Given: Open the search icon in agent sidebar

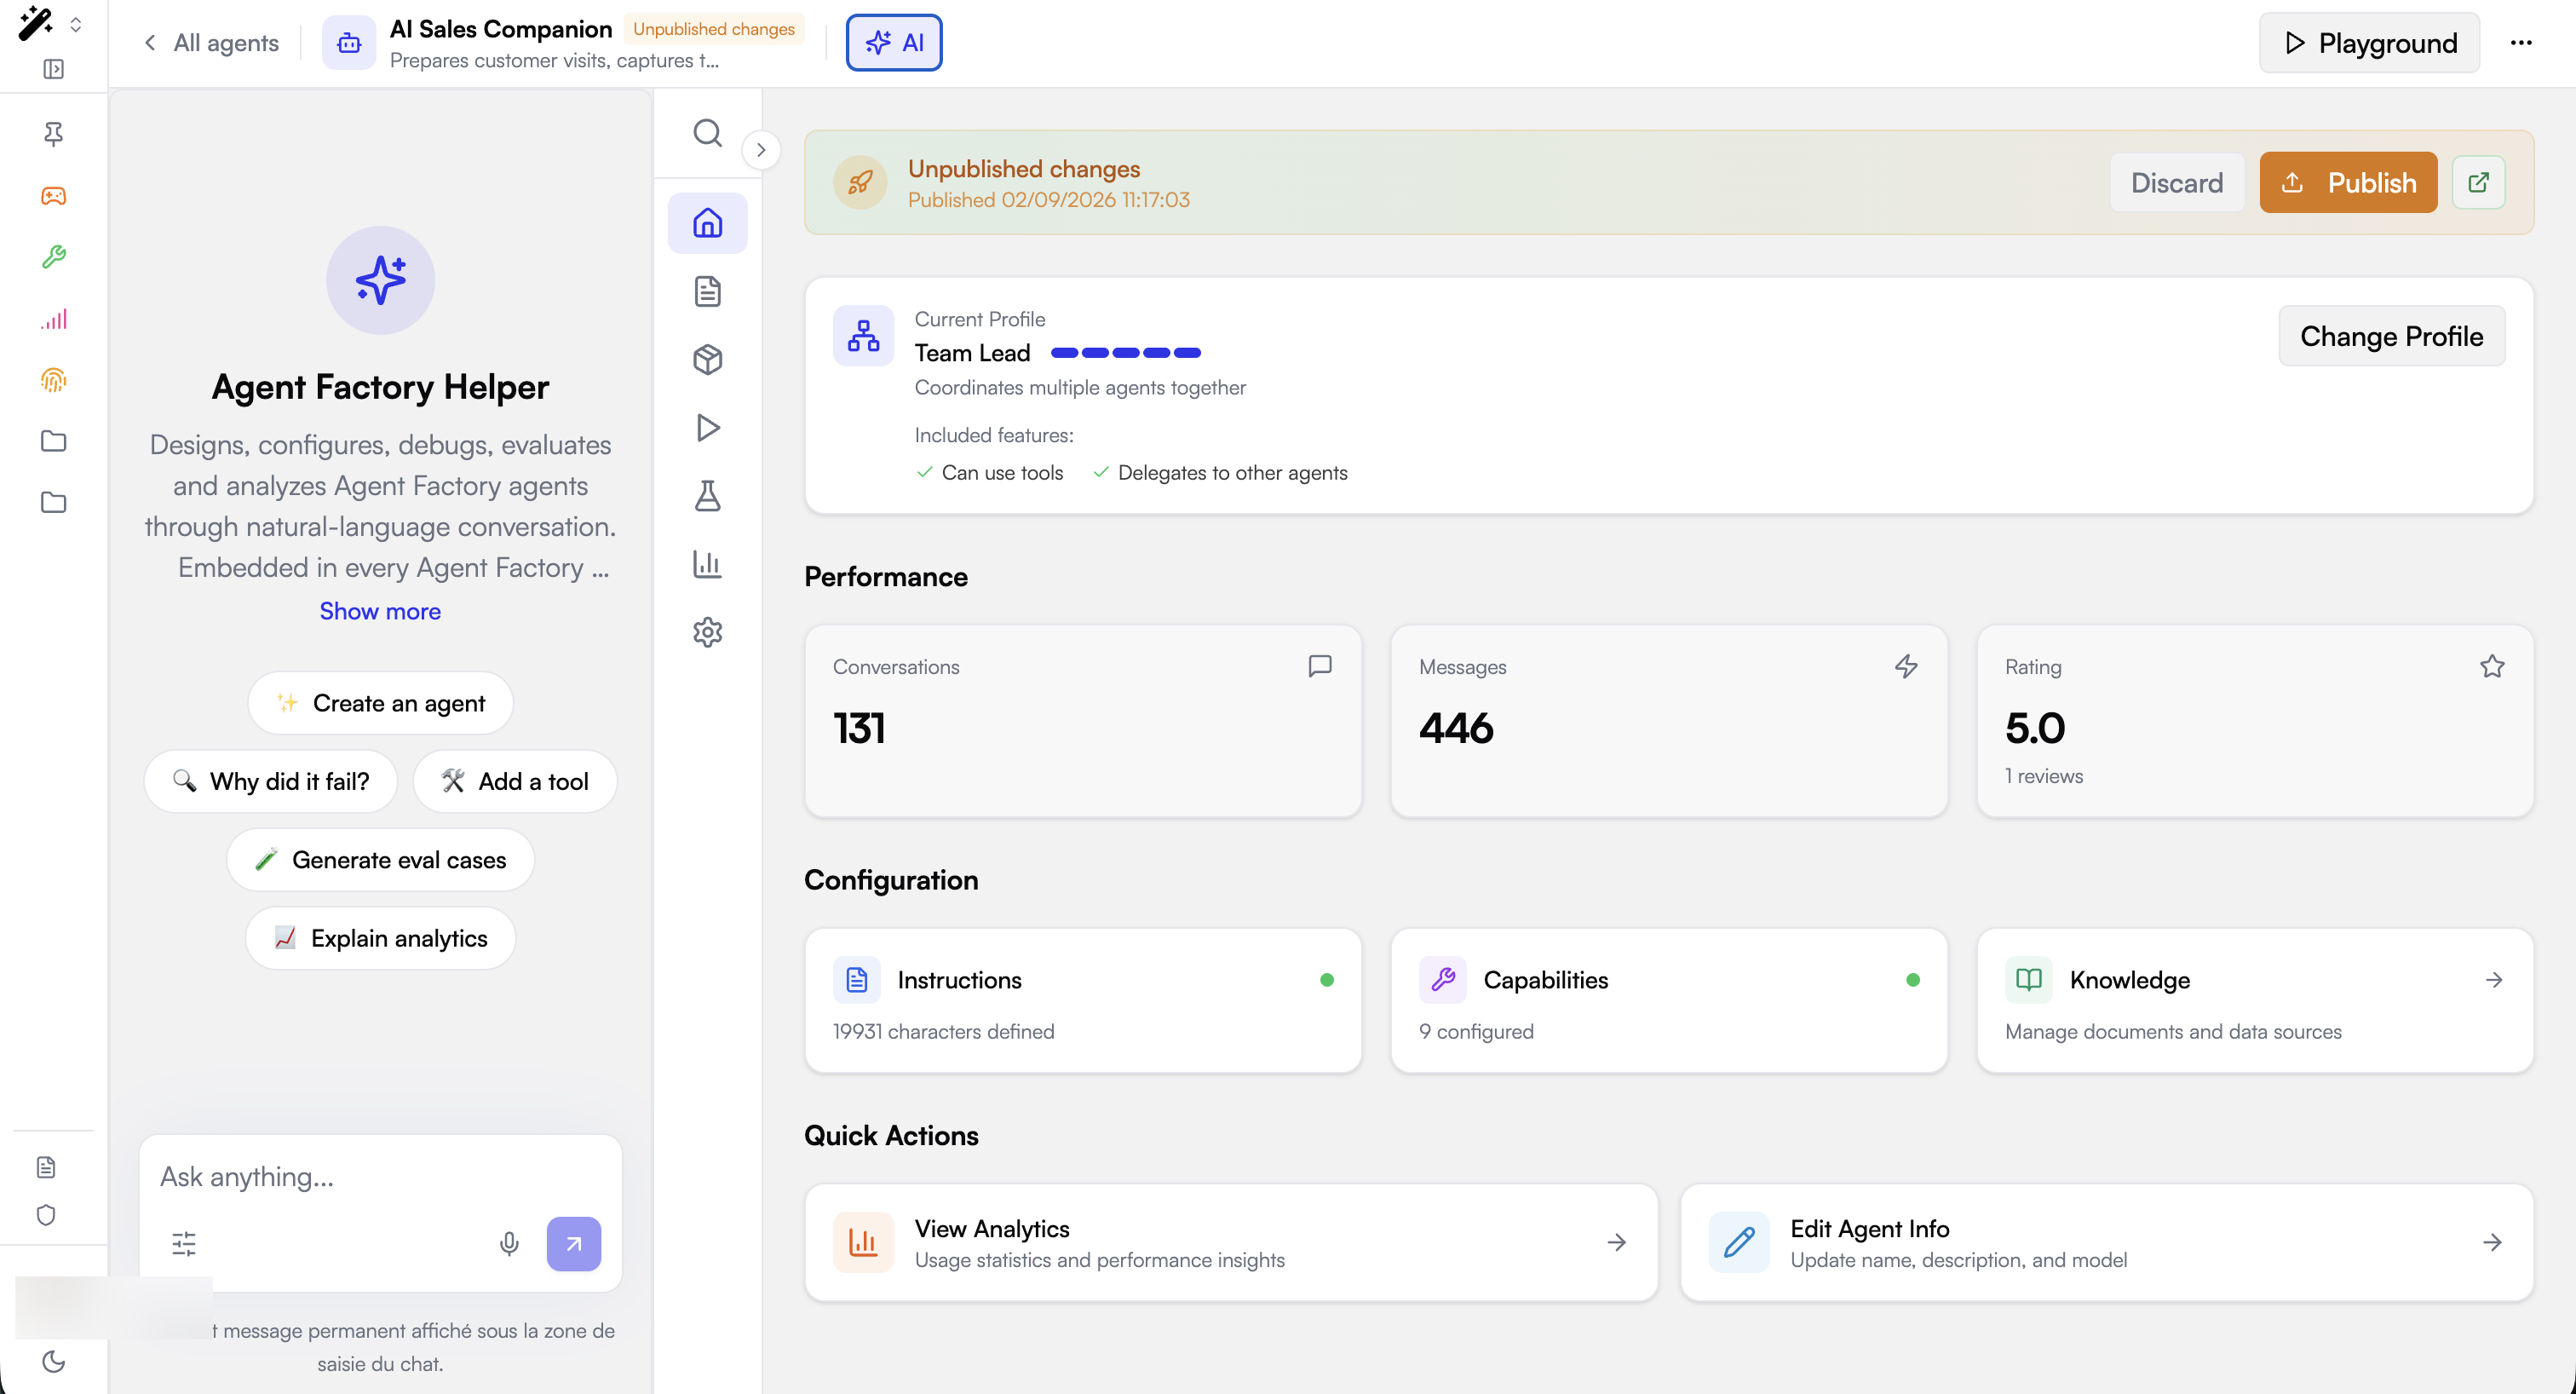Looking at the screenshot, I should pyautogui.click(x=707, y=132).
